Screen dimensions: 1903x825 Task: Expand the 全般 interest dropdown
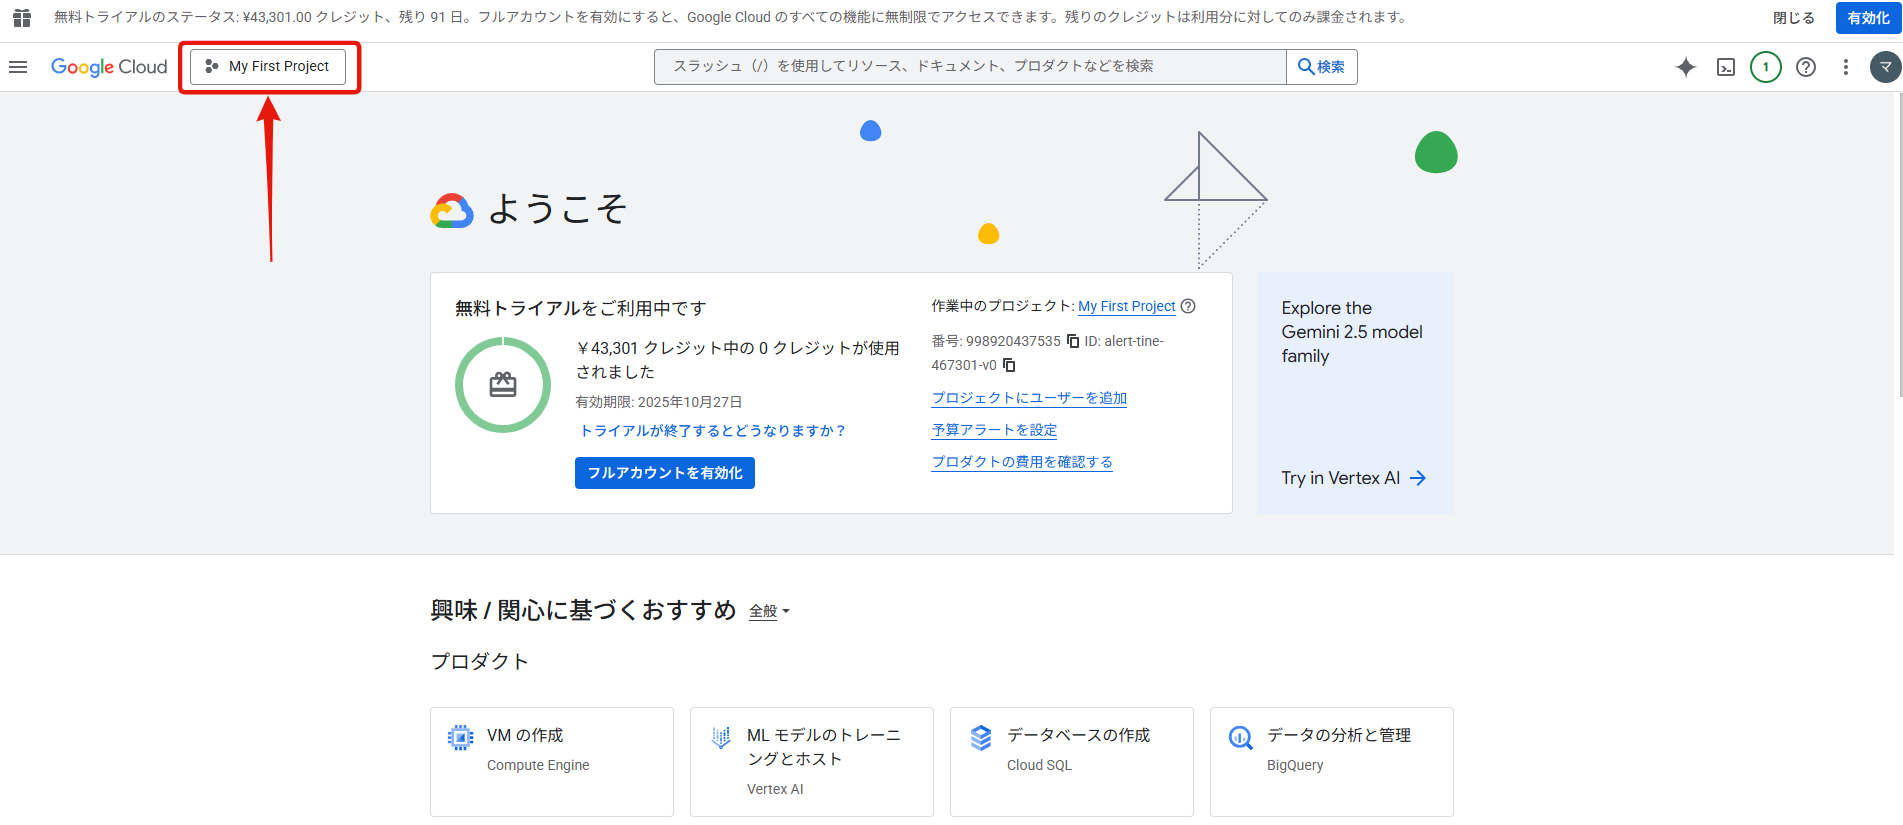[769, 611]
